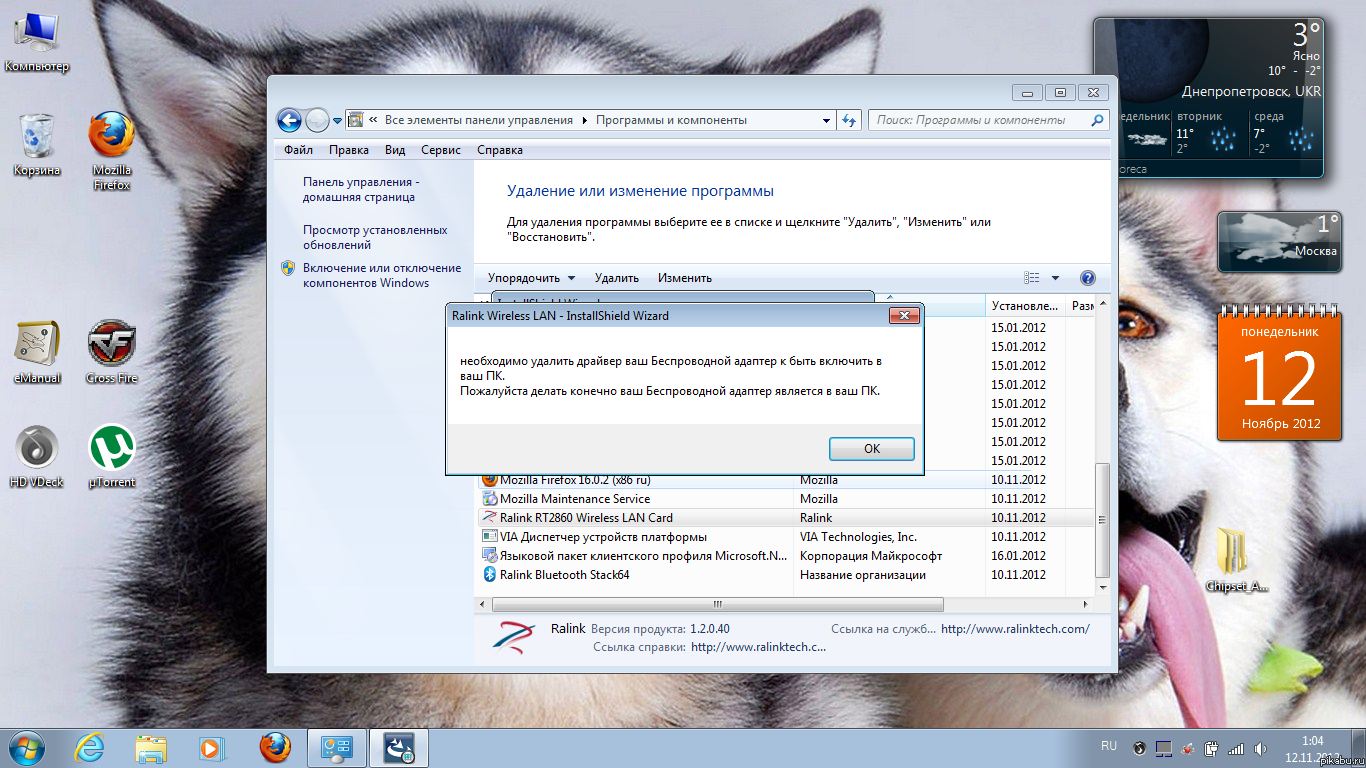Open the address bar history dropdown
Screen dimensions: 1366x768
(x=827, y=120)
